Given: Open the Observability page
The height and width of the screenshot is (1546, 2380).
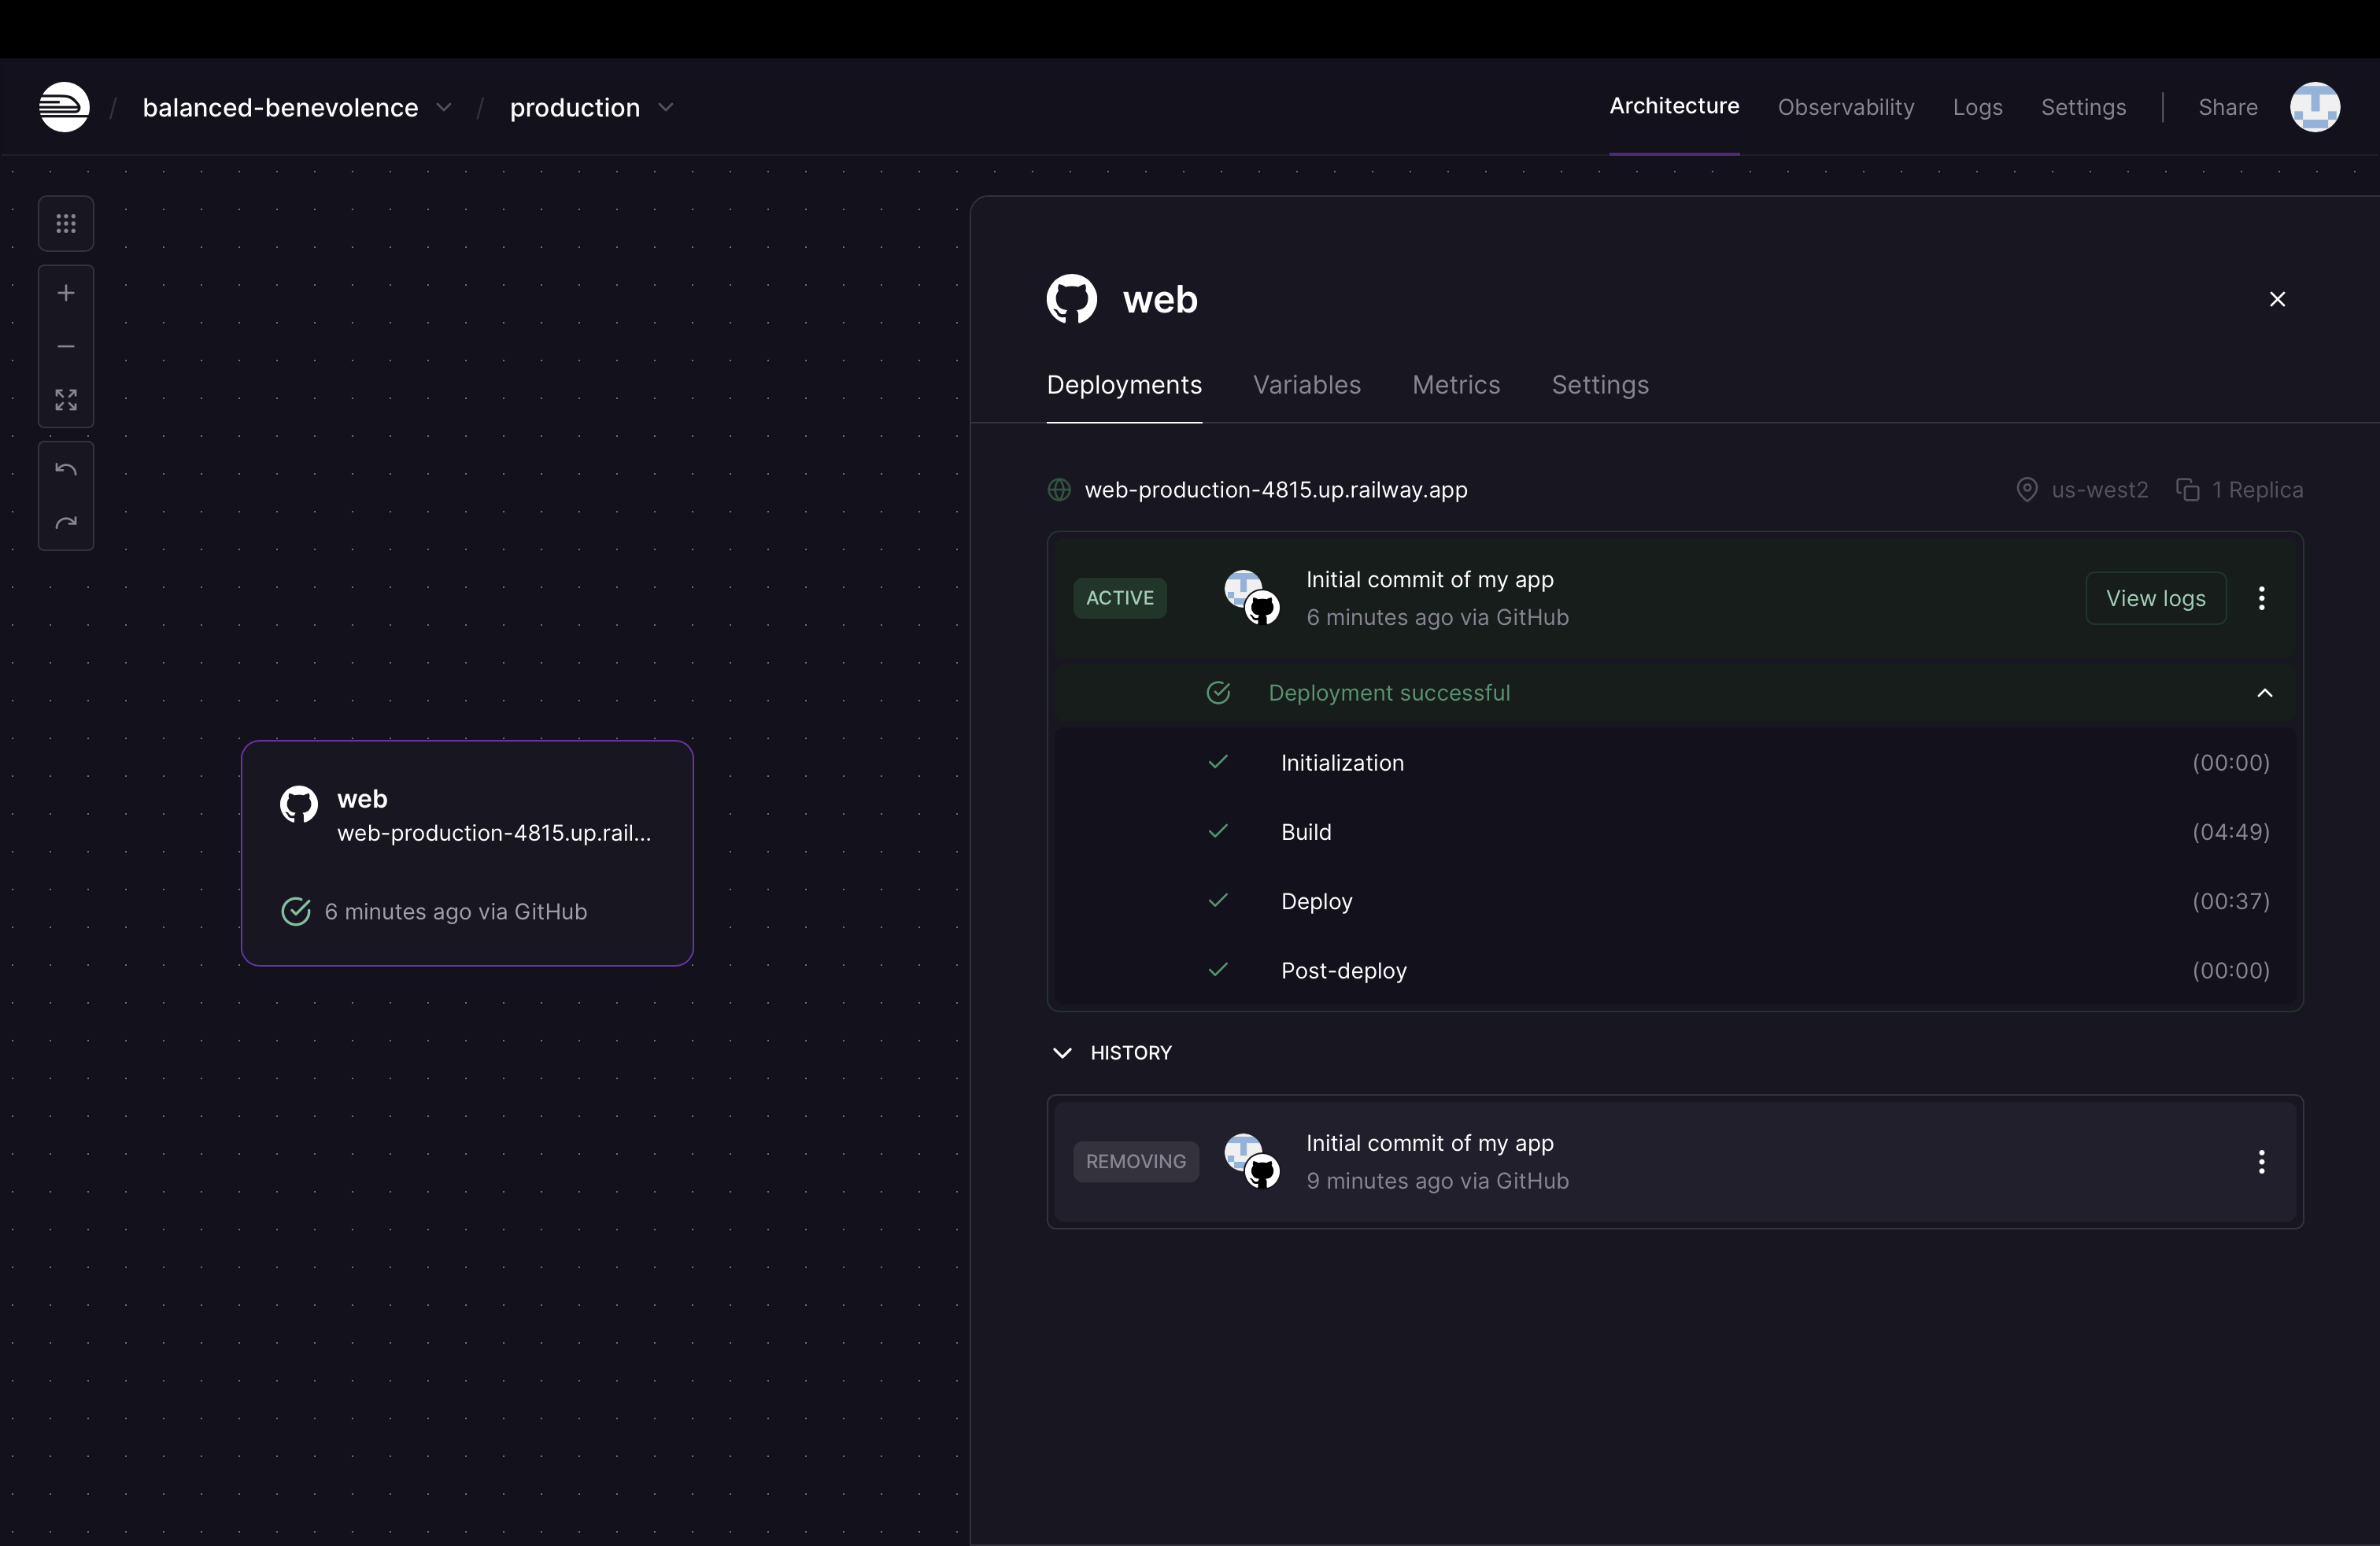Looking at the screenshot, I should pos(1845,107).
